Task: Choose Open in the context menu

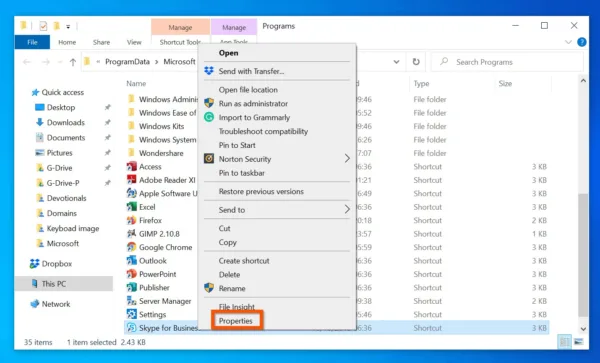Action: pos(228,53)
